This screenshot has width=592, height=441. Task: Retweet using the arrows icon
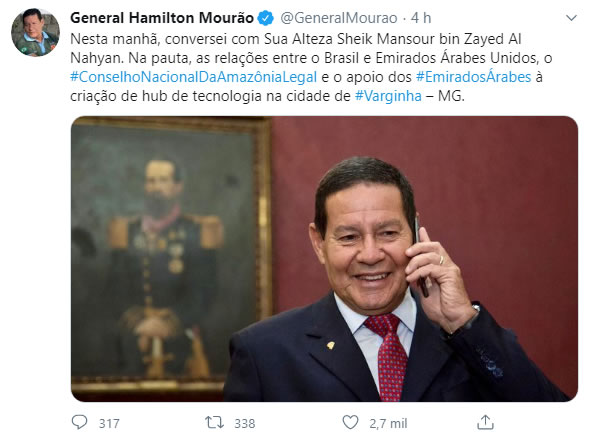click(x=214, y=422)
